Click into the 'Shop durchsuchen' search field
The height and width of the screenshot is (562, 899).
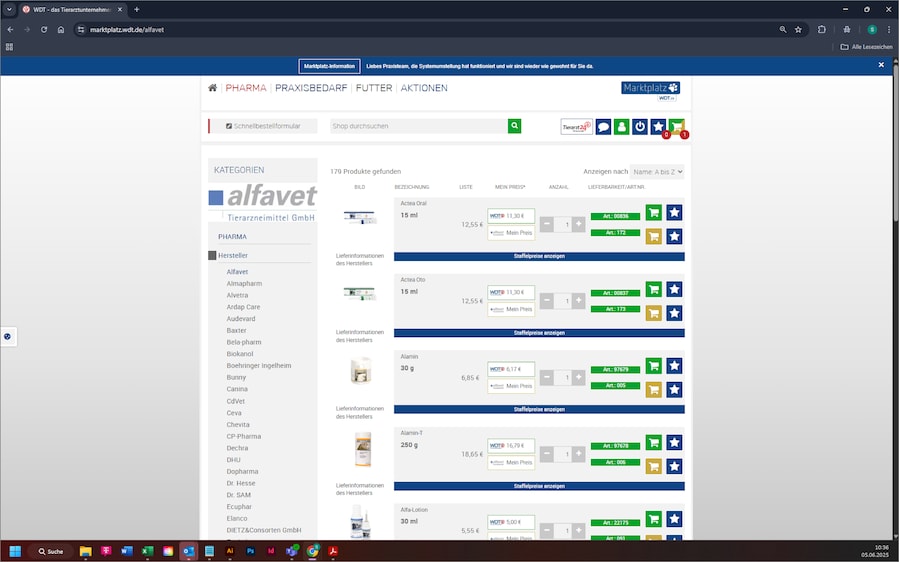coord(419,126)
